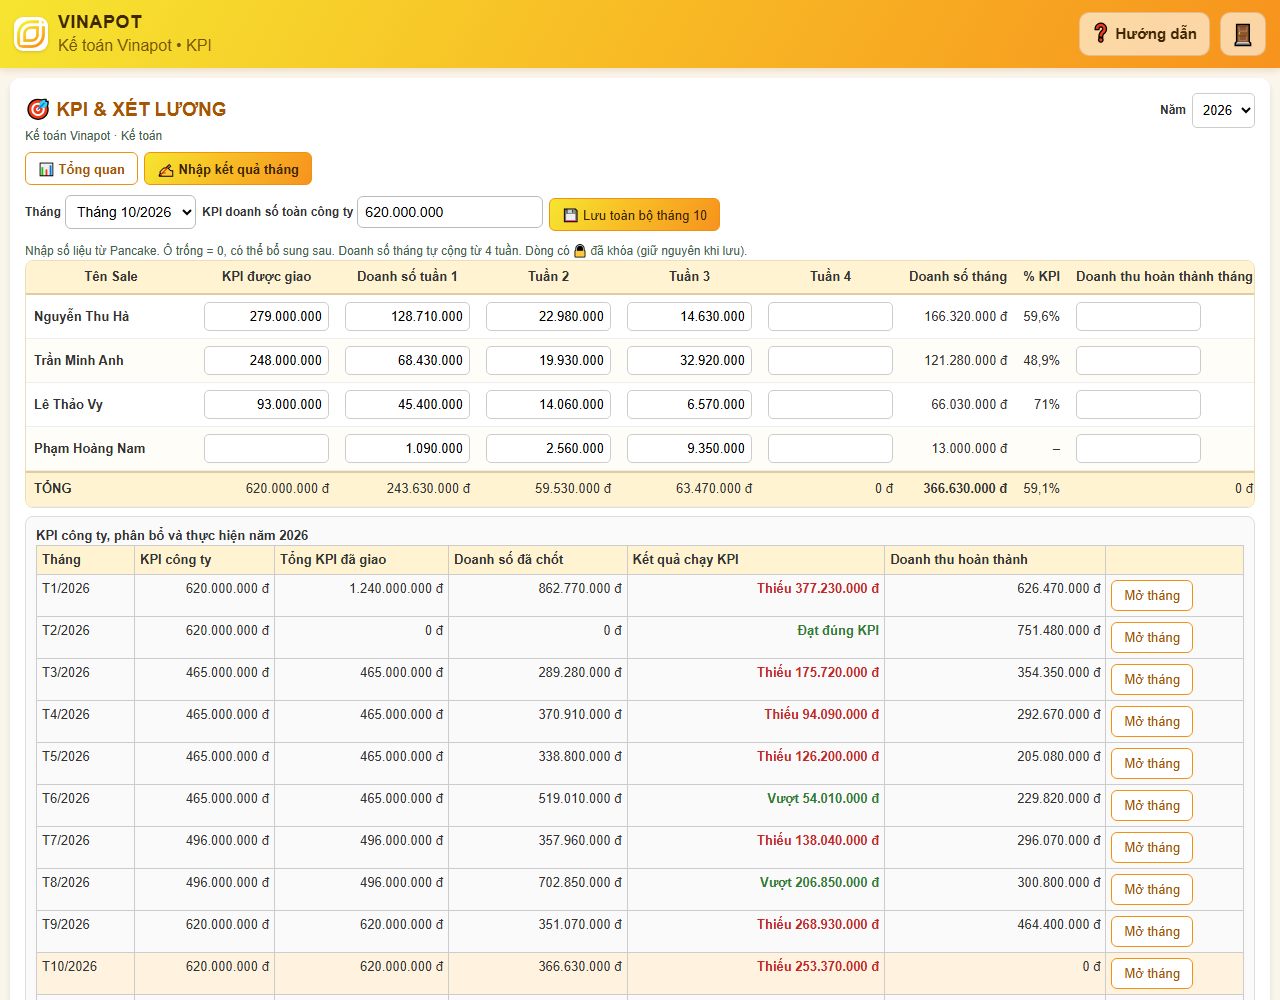1280x1000 pixels.
Task: Open the Tháng 10/2026 month dropdown
Action: tap(131, 212)
